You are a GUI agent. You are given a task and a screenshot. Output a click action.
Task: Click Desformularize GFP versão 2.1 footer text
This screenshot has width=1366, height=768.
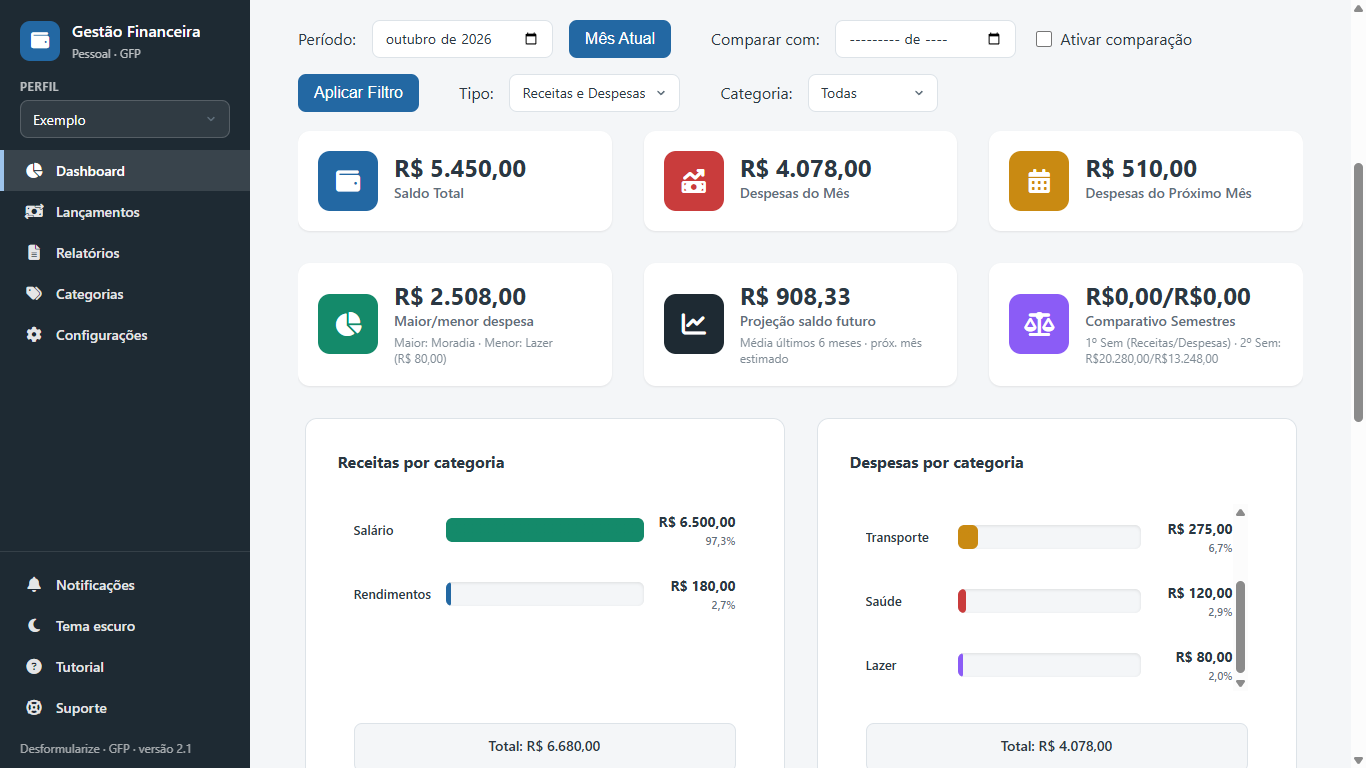tap(106, 749)
